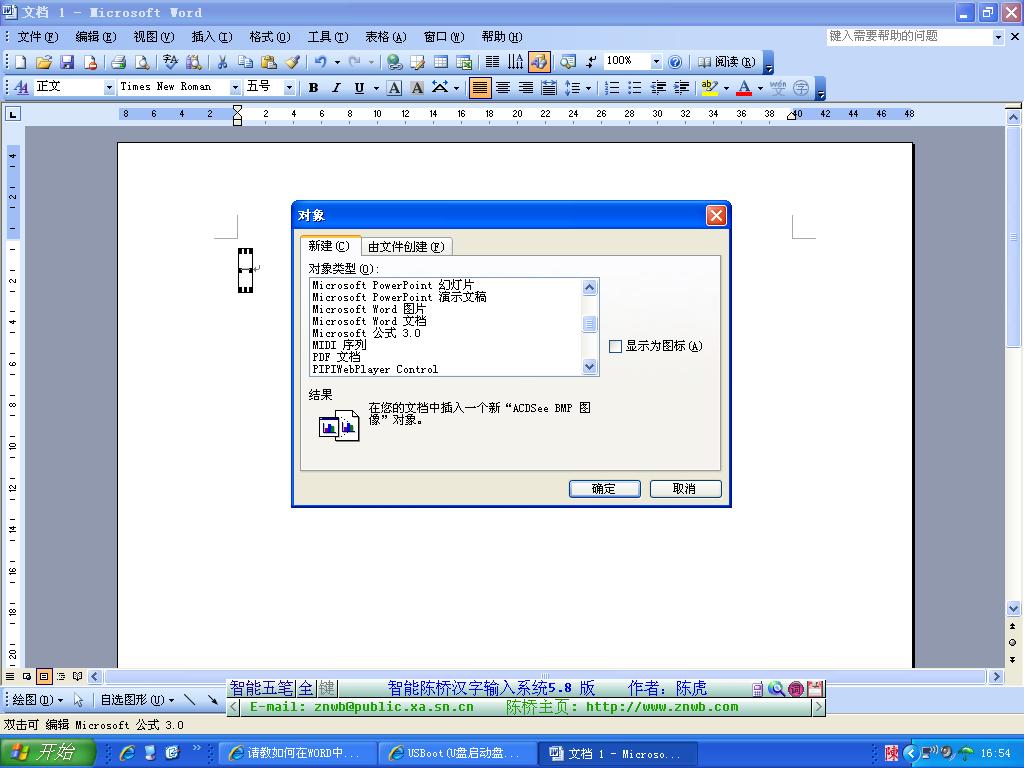Save the document with floppy icon

[x=67, y=62]
